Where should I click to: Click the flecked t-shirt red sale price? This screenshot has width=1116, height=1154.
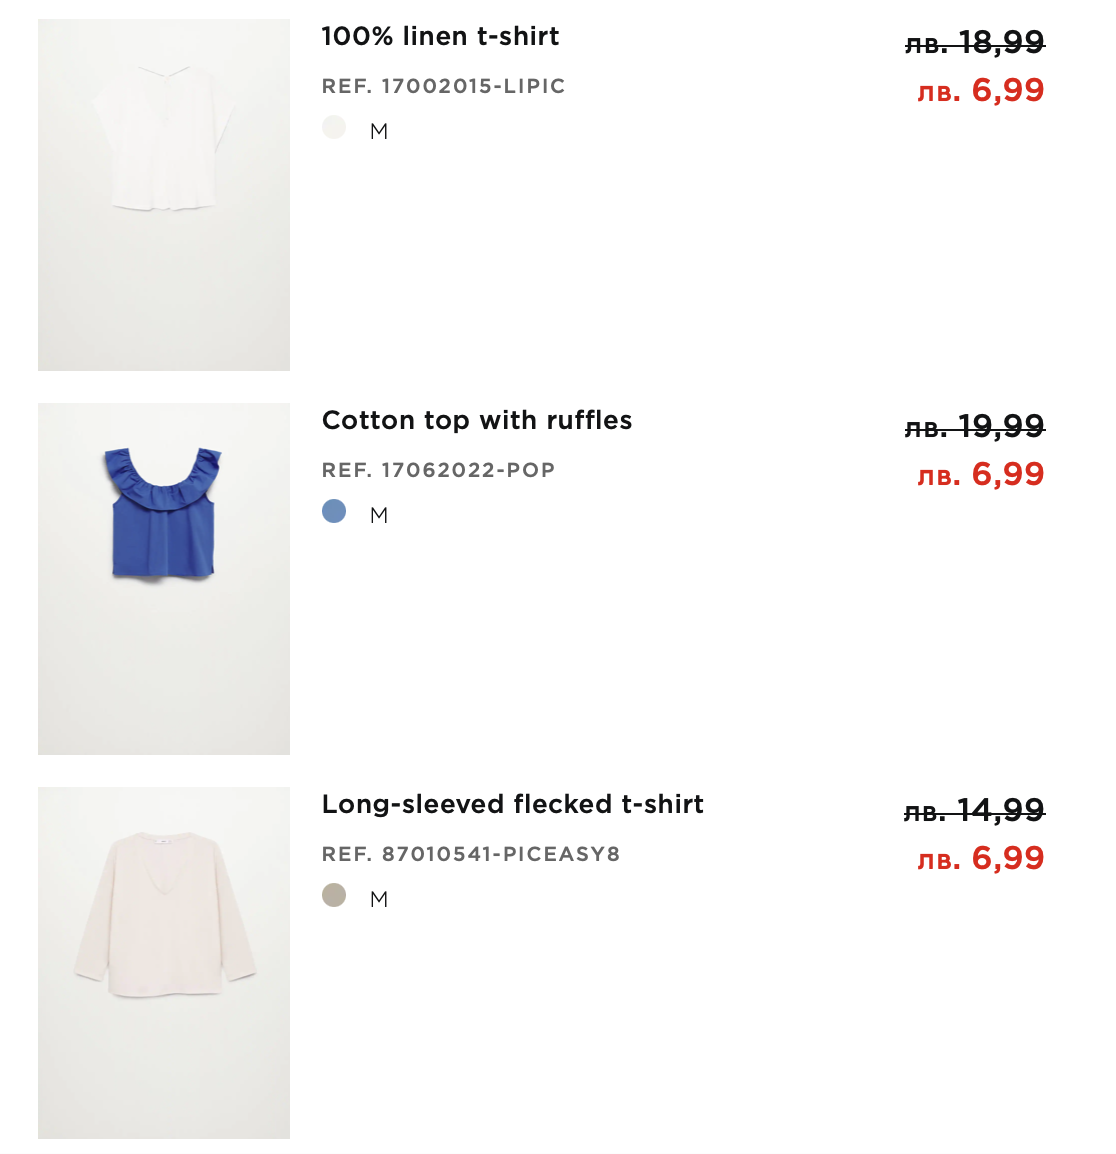click(981, 859)
